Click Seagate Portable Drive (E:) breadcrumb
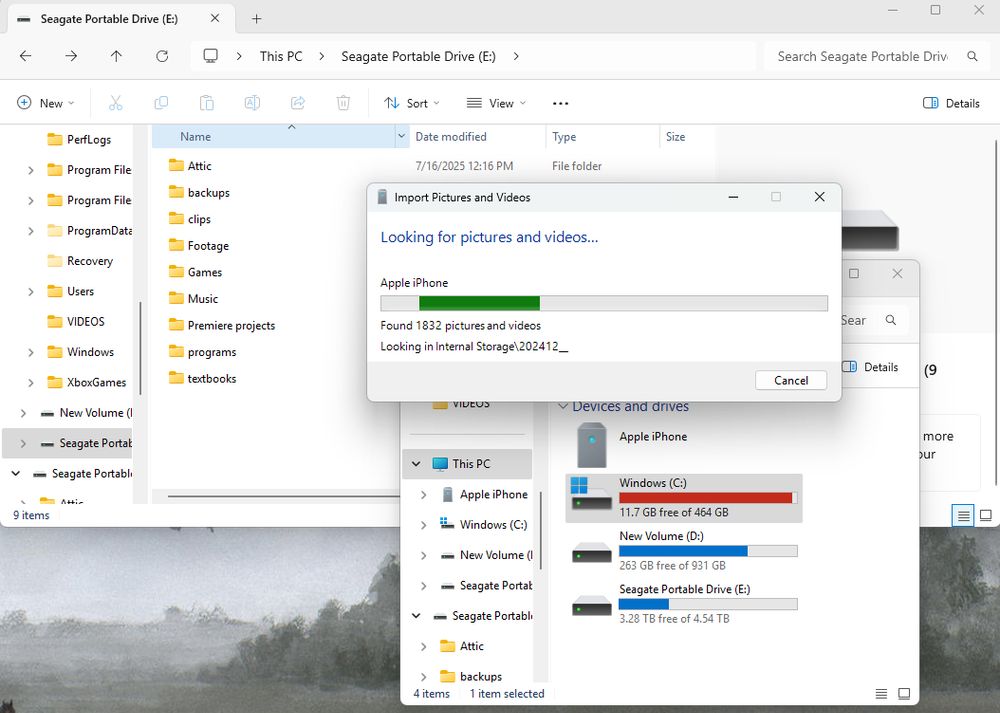 (x=418, y=56)
